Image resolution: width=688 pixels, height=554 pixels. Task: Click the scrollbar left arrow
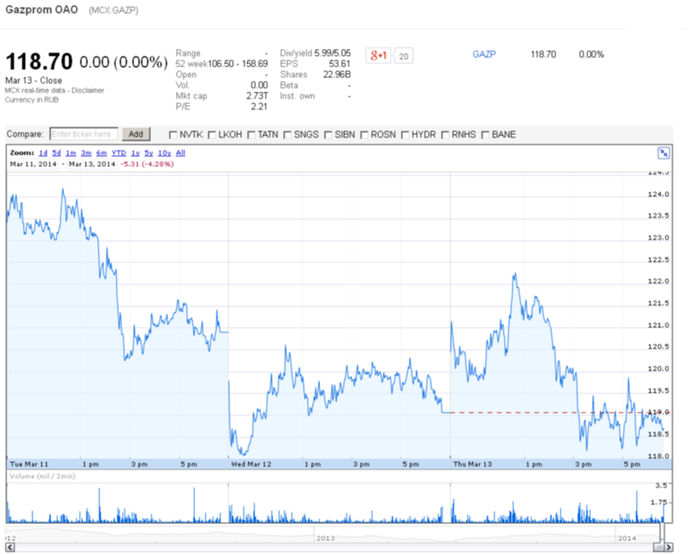point(10,547)
